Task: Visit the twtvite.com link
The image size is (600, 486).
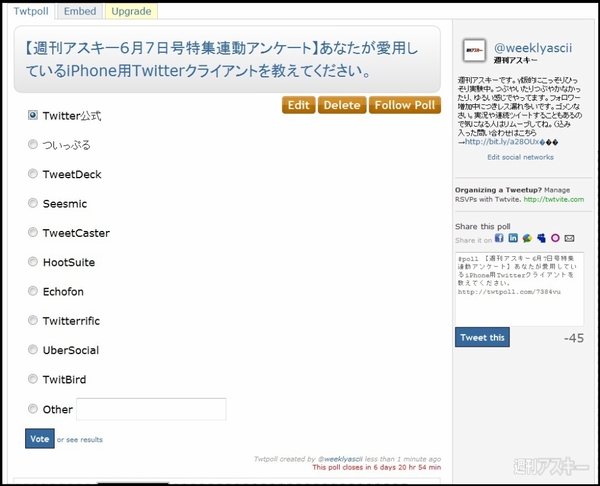Action: tap(554, 199)
